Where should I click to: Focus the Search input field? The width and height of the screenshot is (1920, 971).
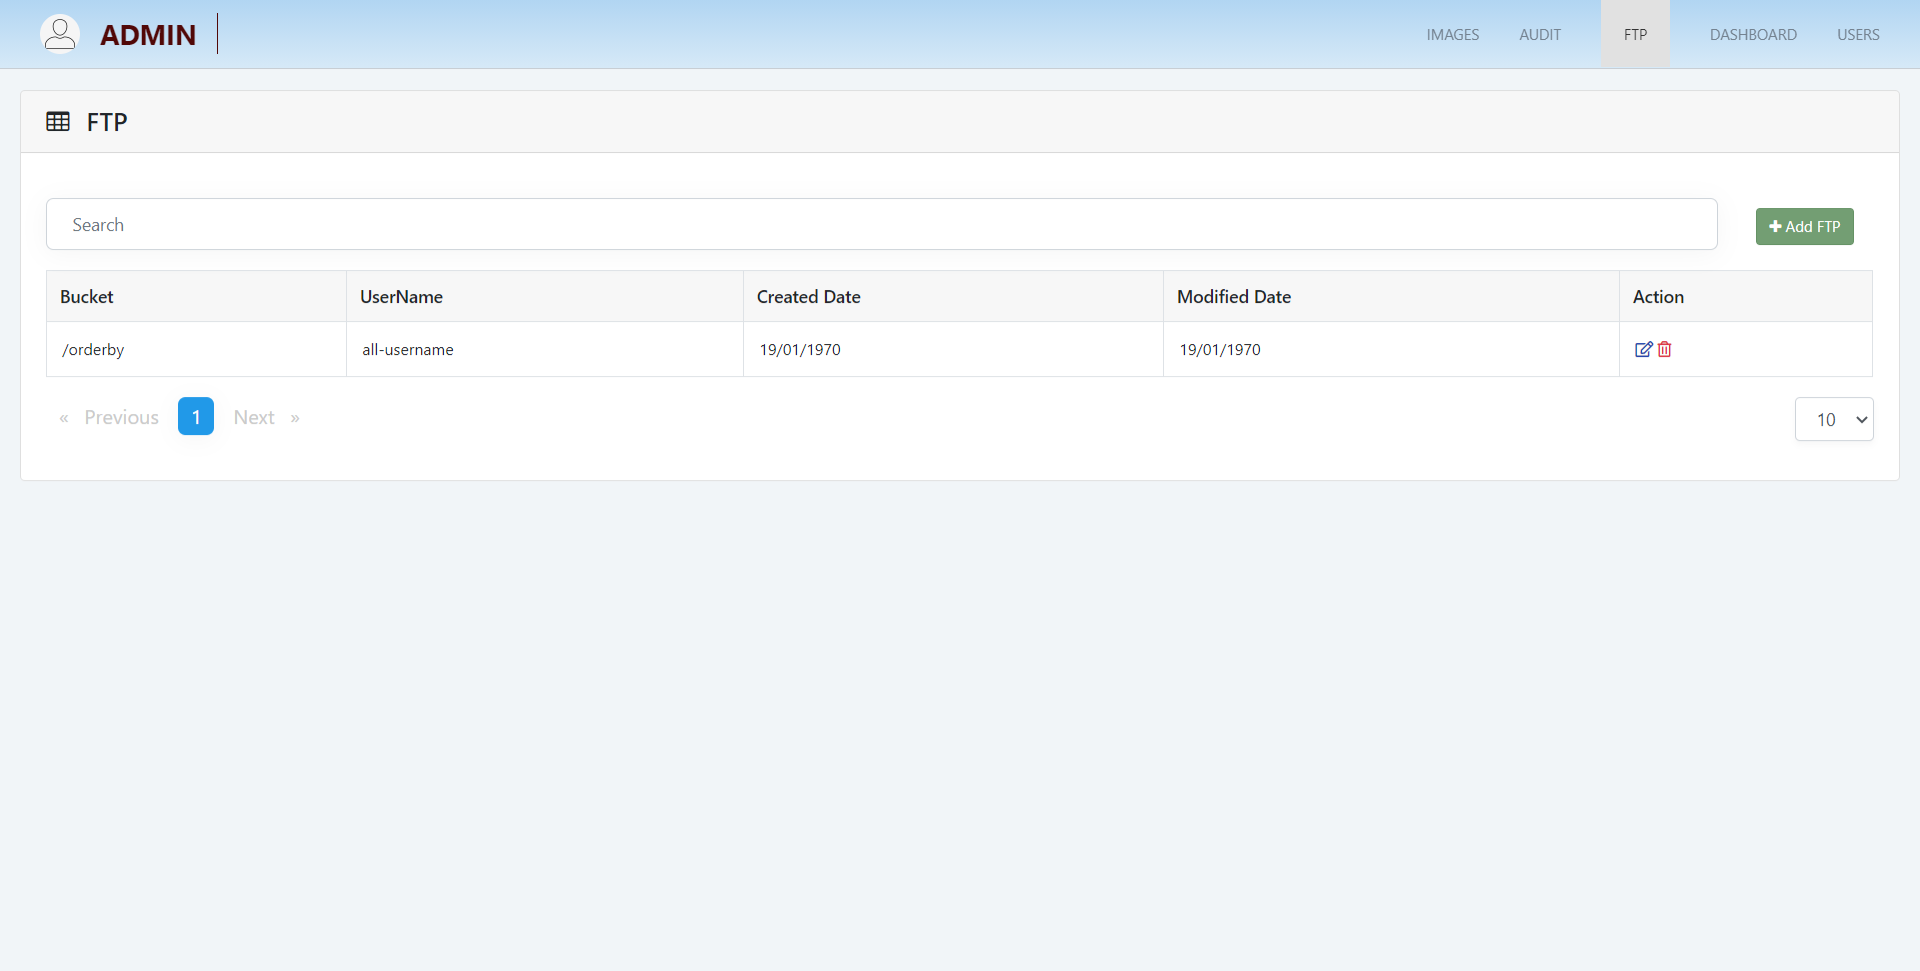[881, 225]
